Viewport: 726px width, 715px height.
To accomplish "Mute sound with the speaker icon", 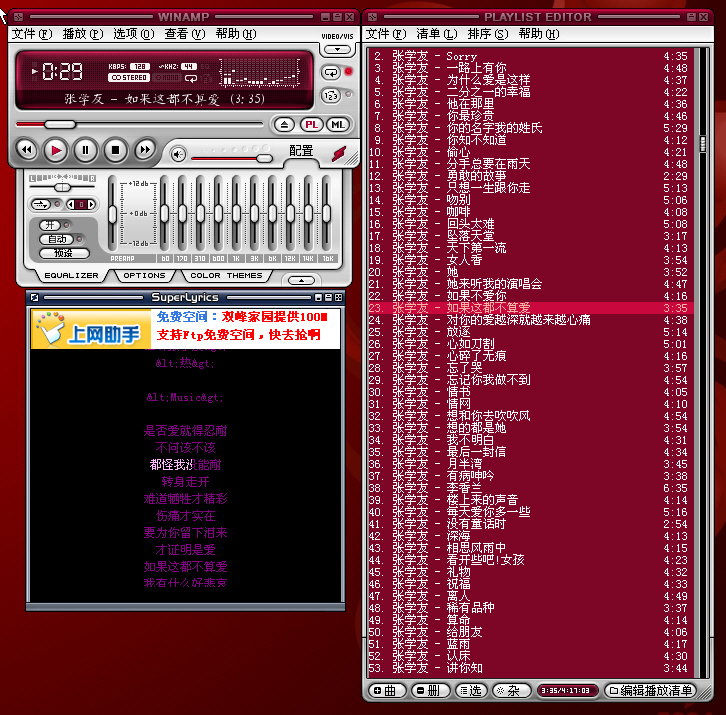I will [x=178, y=154].
